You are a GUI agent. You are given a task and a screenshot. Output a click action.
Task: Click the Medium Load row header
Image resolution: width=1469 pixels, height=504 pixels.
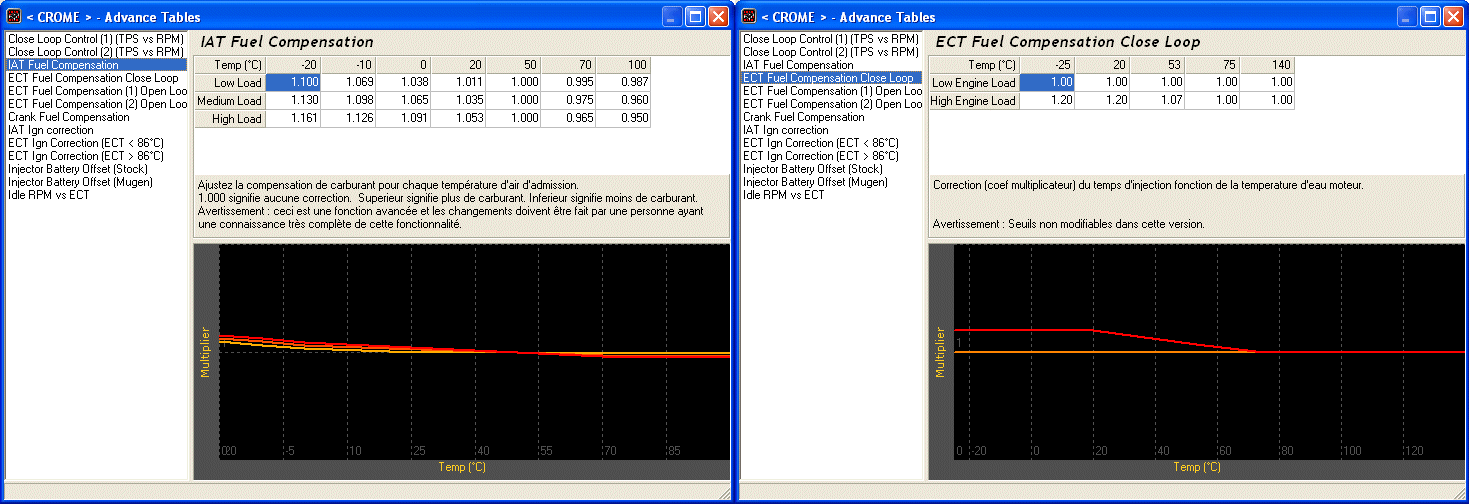pos(230,101)
